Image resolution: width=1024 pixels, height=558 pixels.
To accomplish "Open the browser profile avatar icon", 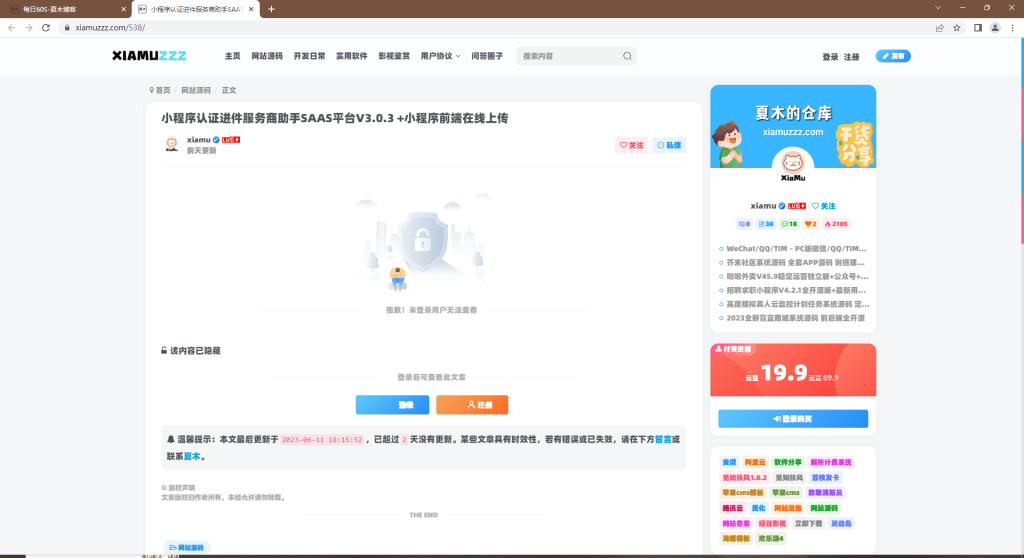I will point(995,27).
